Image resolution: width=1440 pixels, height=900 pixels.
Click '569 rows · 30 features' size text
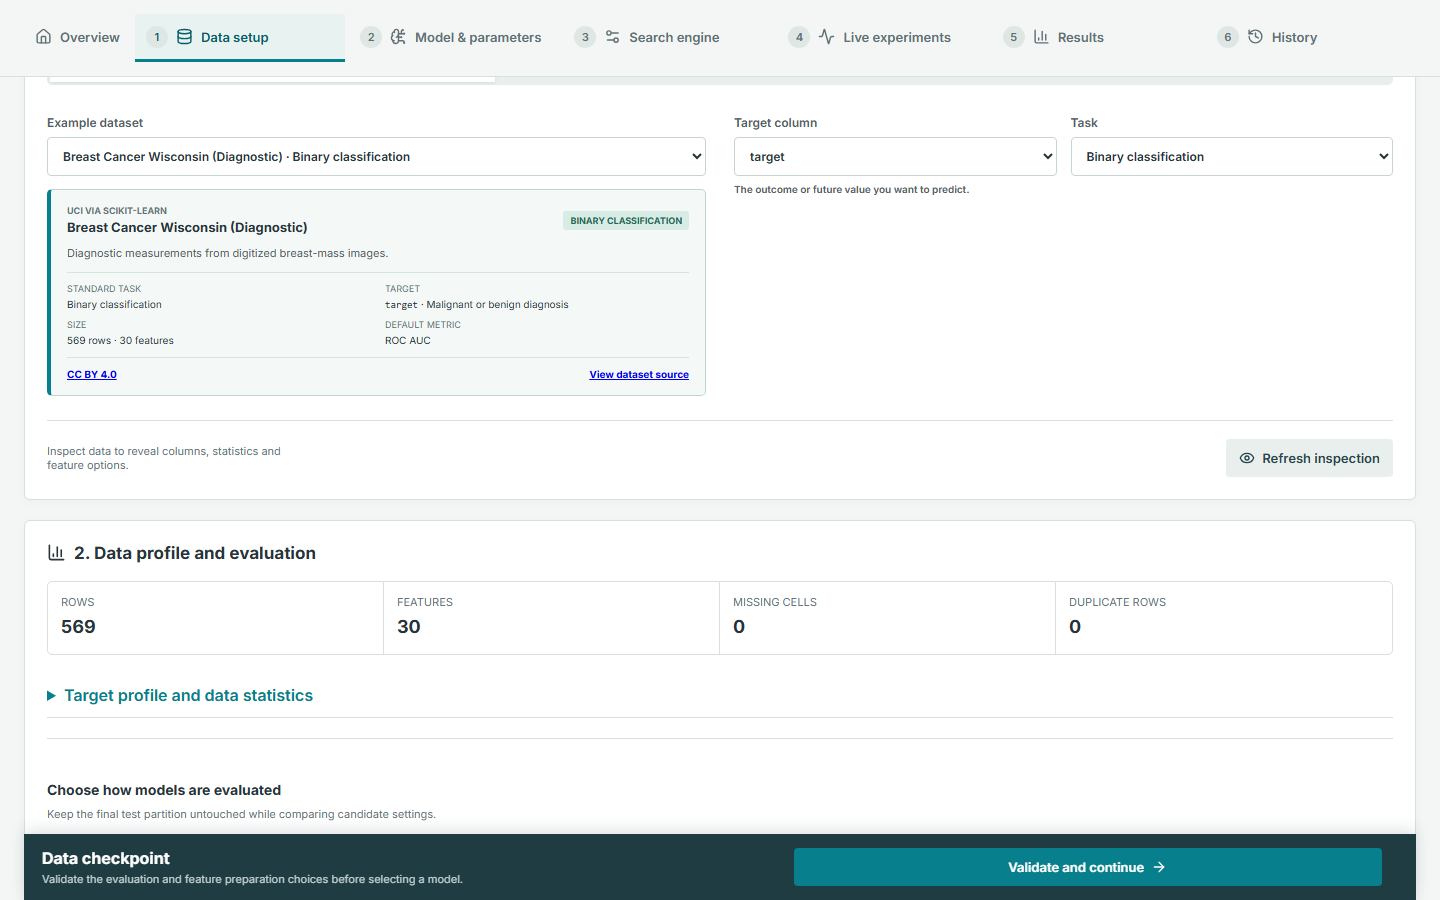coord(120,341)
